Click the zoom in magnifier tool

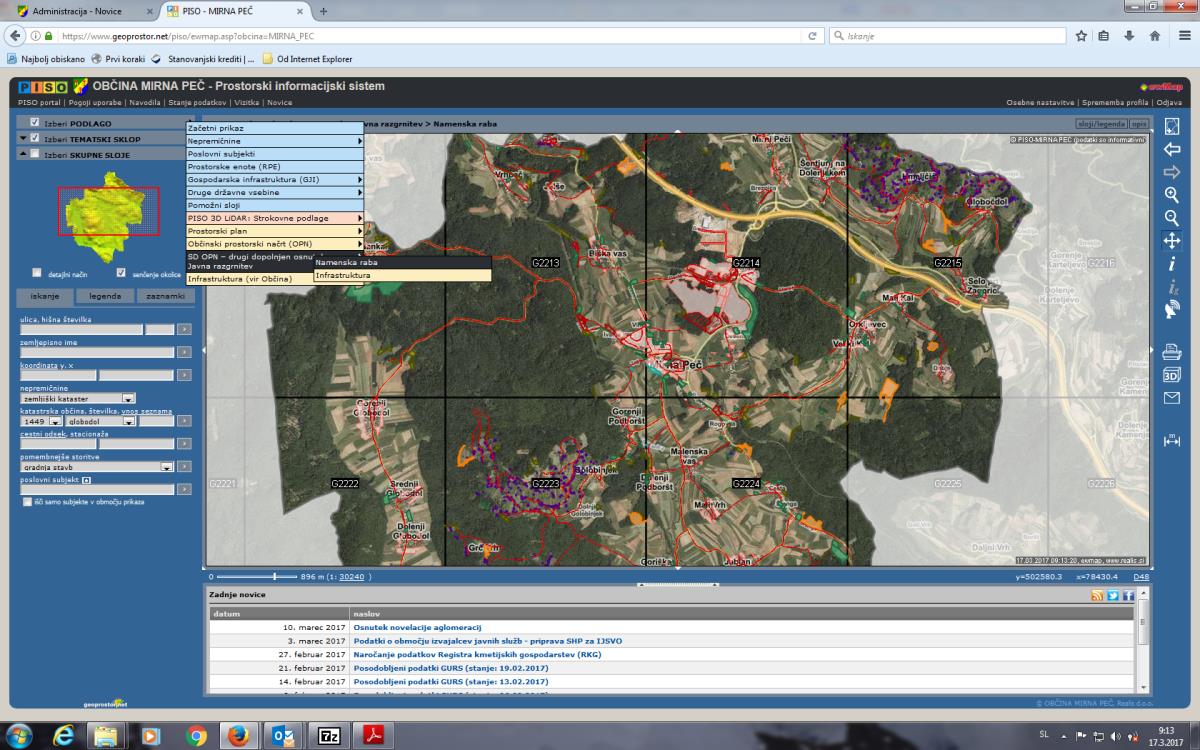[1172, 195]
